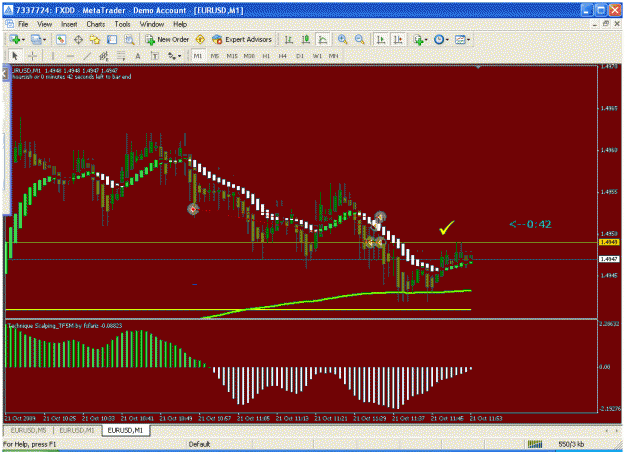Switch timeframe to W1

pos(317,56)
